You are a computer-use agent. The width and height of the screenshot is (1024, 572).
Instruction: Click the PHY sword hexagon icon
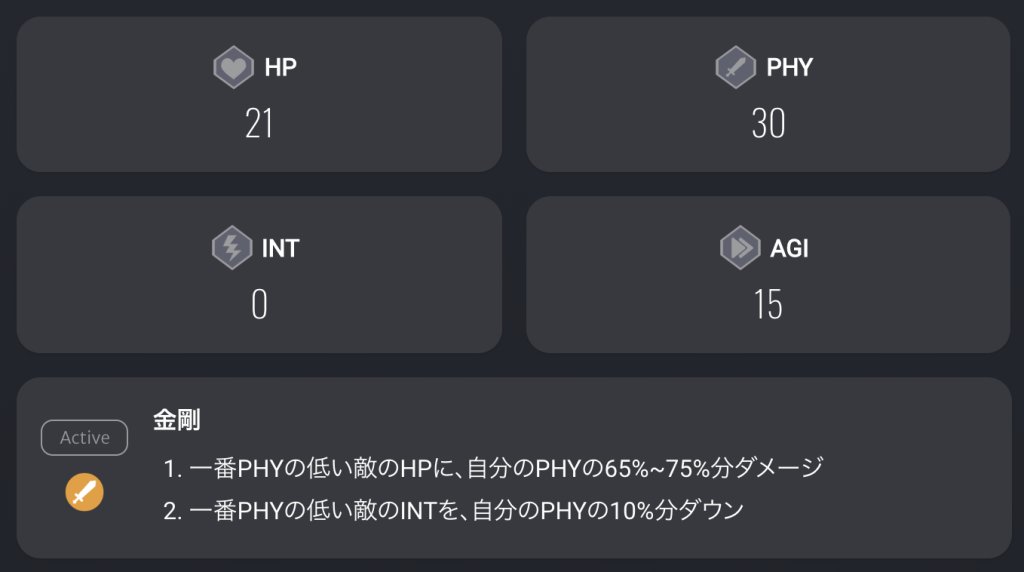(x=735, y=68)
